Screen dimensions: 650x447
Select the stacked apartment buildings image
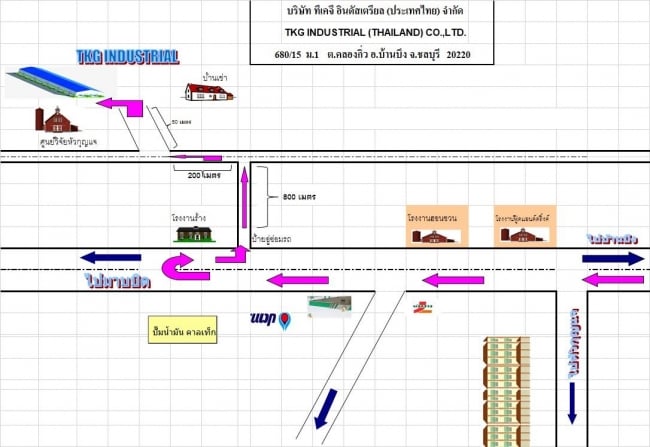coord(505,392)
